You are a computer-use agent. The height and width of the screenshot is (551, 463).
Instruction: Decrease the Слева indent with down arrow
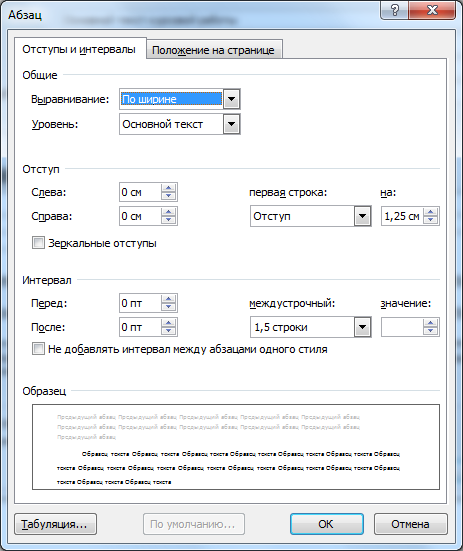[x=169, y=196]
